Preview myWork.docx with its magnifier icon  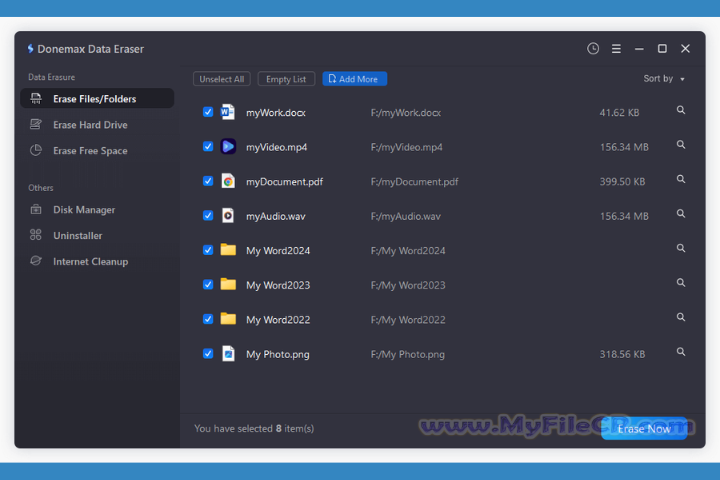[681, 110]
